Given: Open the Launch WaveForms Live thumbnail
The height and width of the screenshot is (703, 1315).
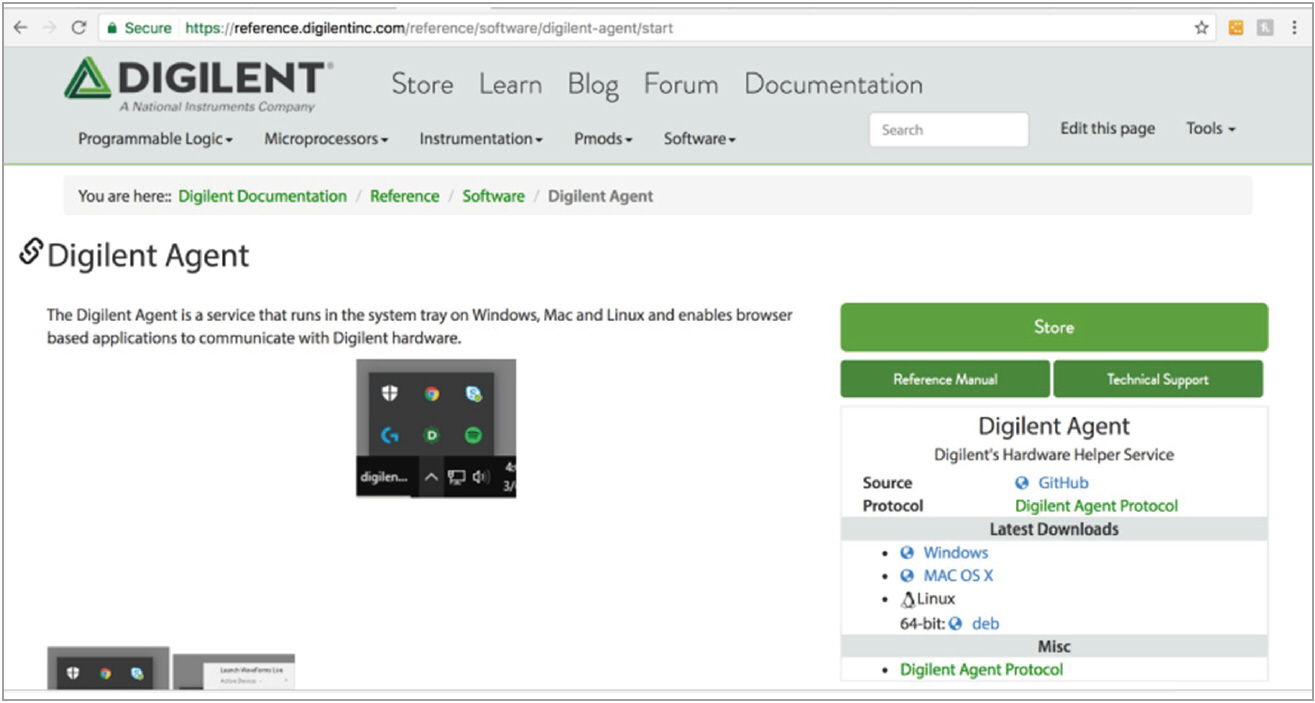Looking at the screenshot, I should pyautogui.click(x=234, y=672).
